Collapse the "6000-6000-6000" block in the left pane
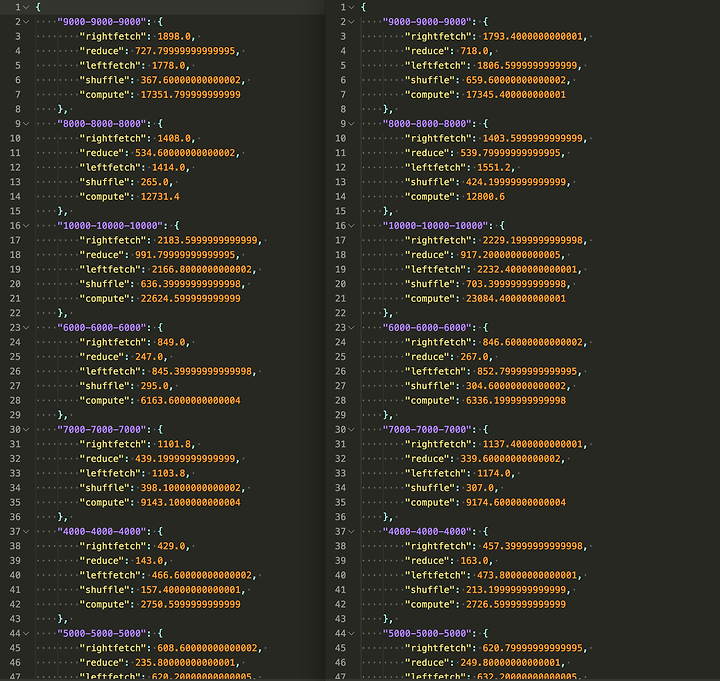 point(26,327)
